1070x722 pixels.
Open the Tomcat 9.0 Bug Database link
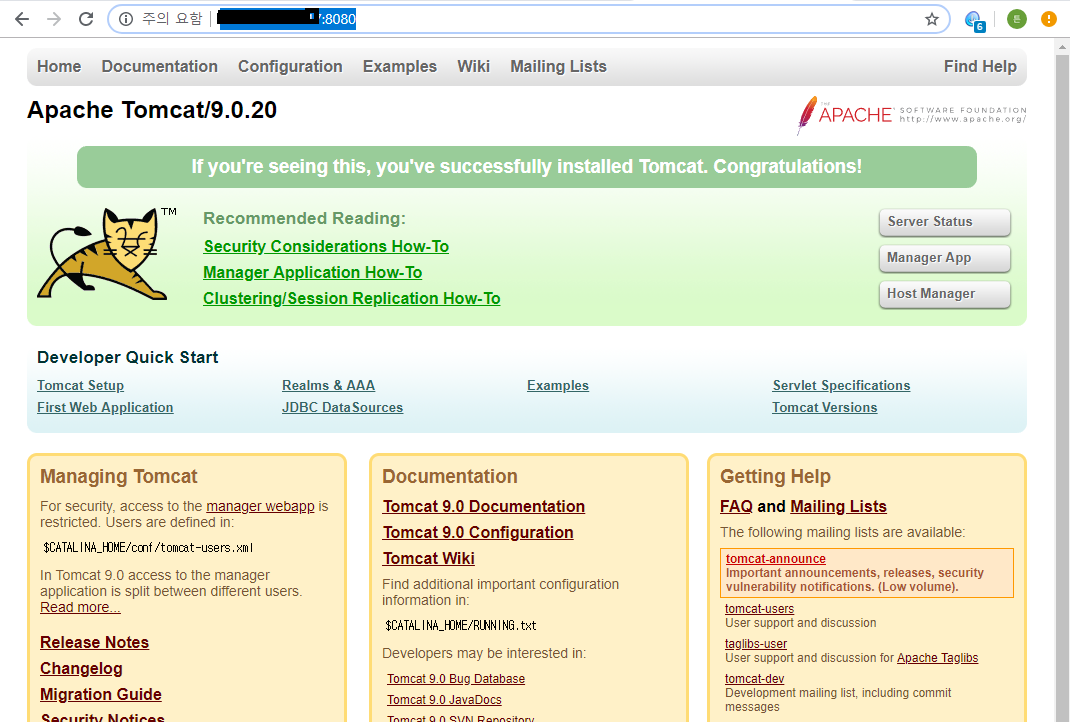point(456,679)
